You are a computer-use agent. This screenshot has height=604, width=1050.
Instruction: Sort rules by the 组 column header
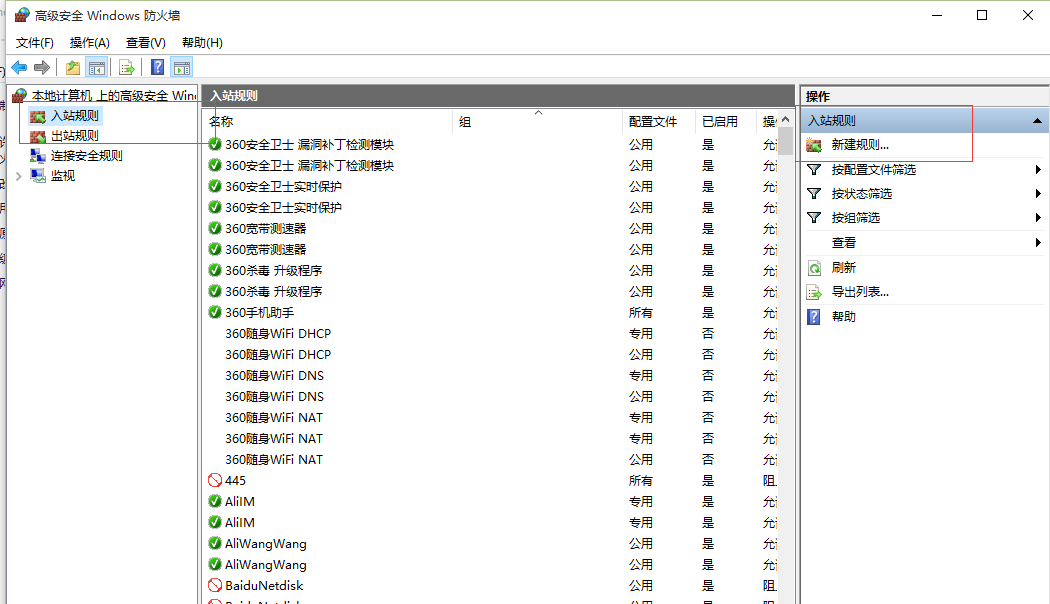pos(538,122)
